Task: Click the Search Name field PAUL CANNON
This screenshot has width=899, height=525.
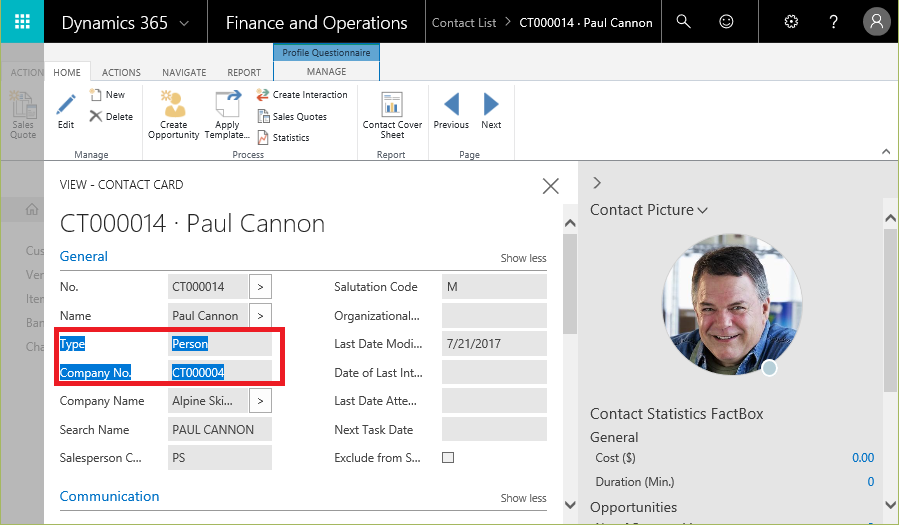Action: click(220, 430)
